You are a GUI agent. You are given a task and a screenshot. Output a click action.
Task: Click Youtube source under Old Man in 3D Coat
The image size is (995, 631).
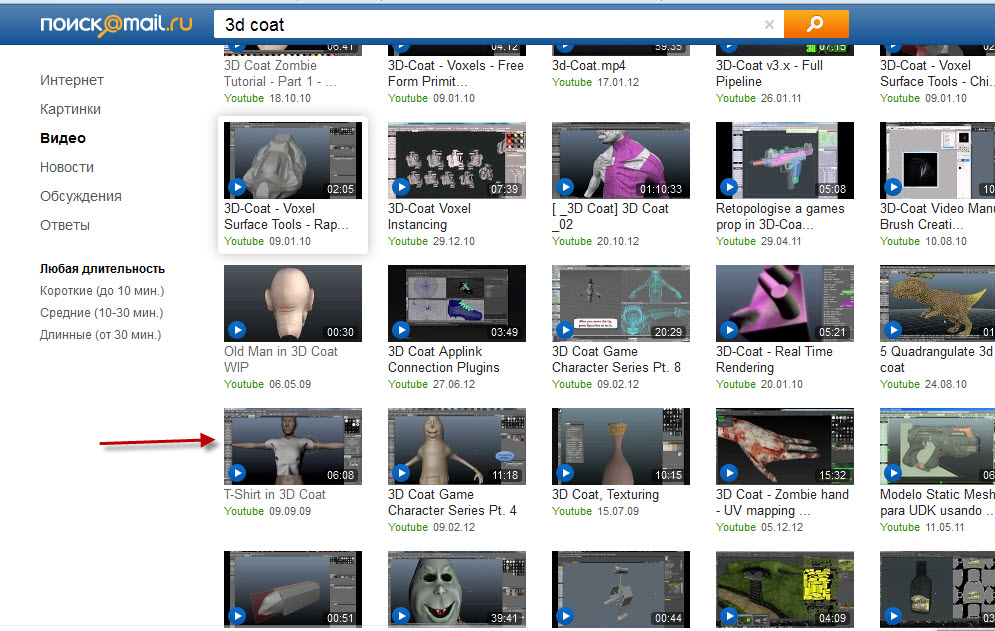tap(244, 385)
